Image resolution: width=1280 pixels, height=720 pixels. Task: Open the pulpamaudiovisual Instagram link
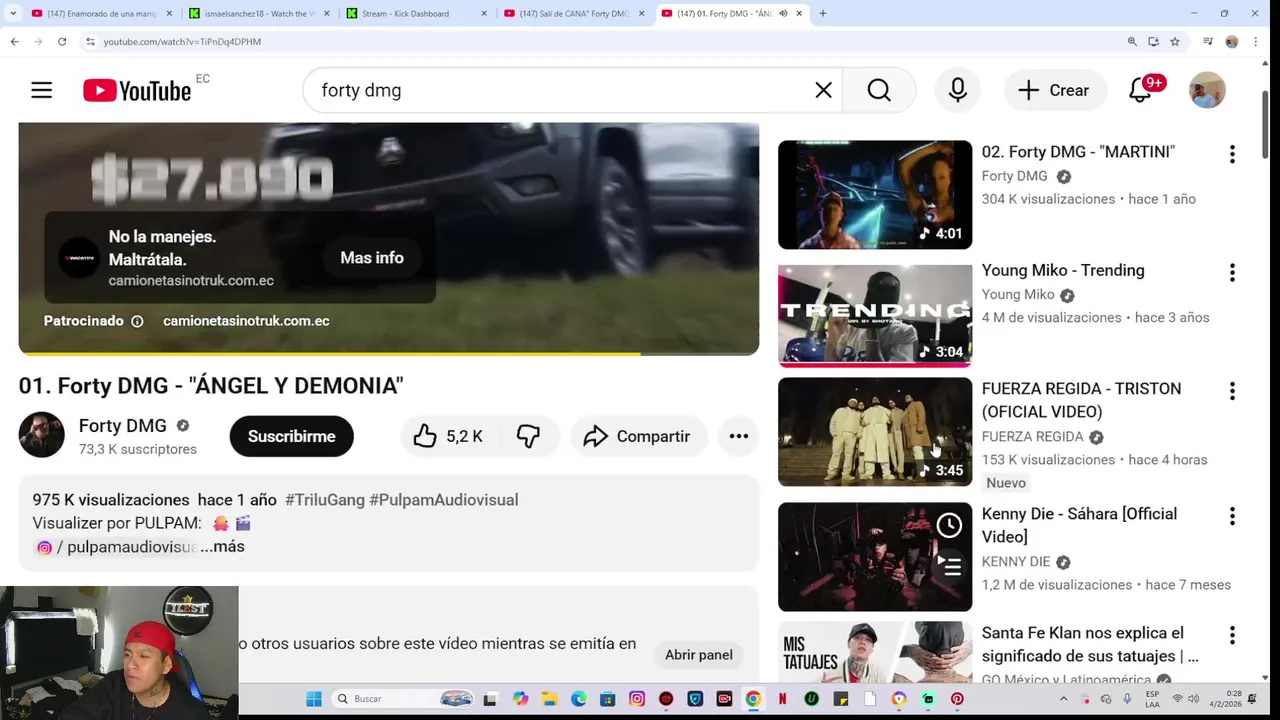[x=115, y=547]
